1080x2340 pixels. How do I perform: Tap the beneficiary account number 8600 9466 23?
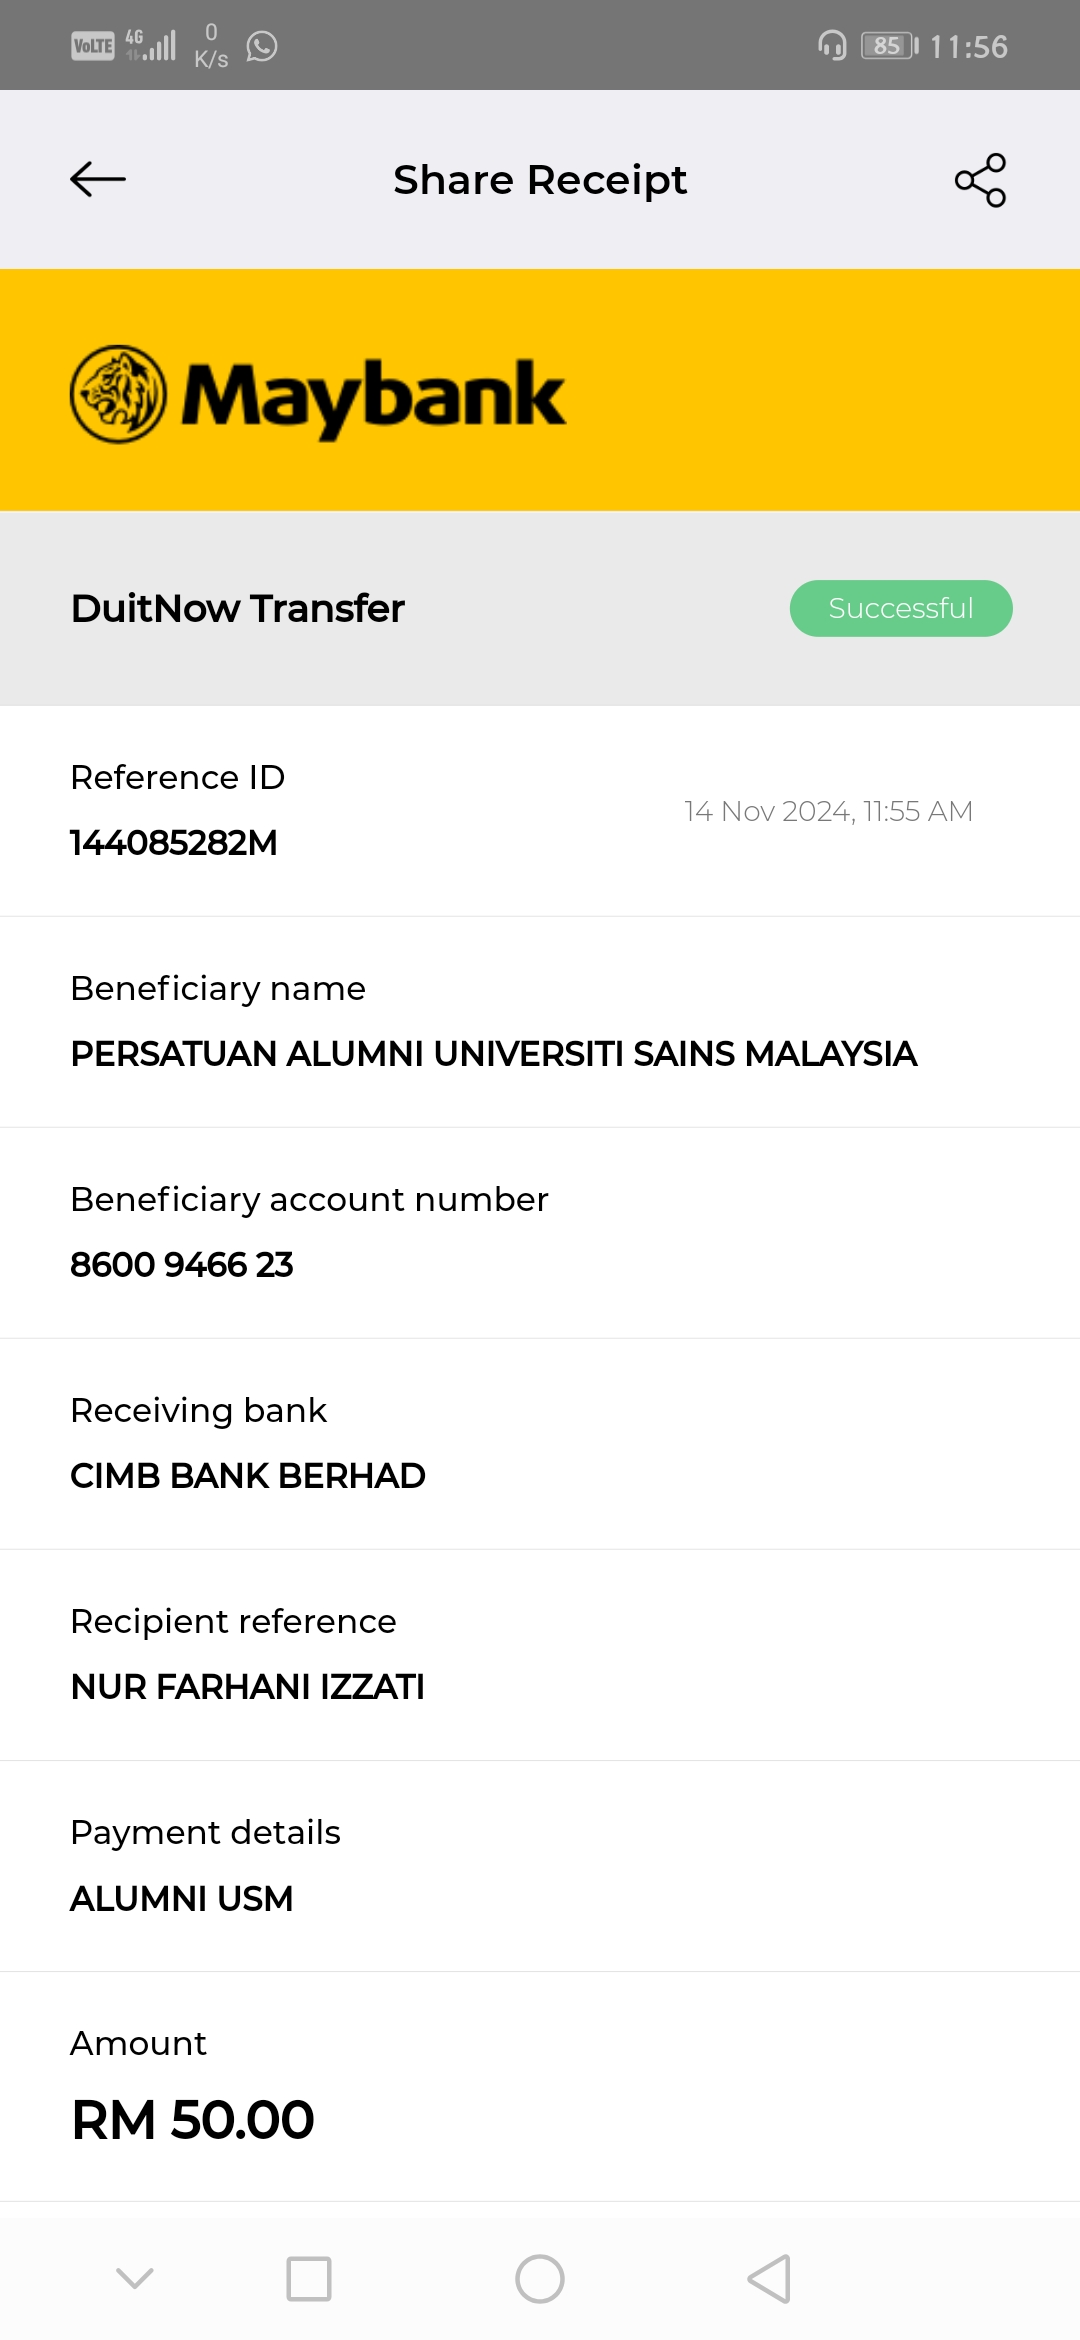pos(182,1265)
